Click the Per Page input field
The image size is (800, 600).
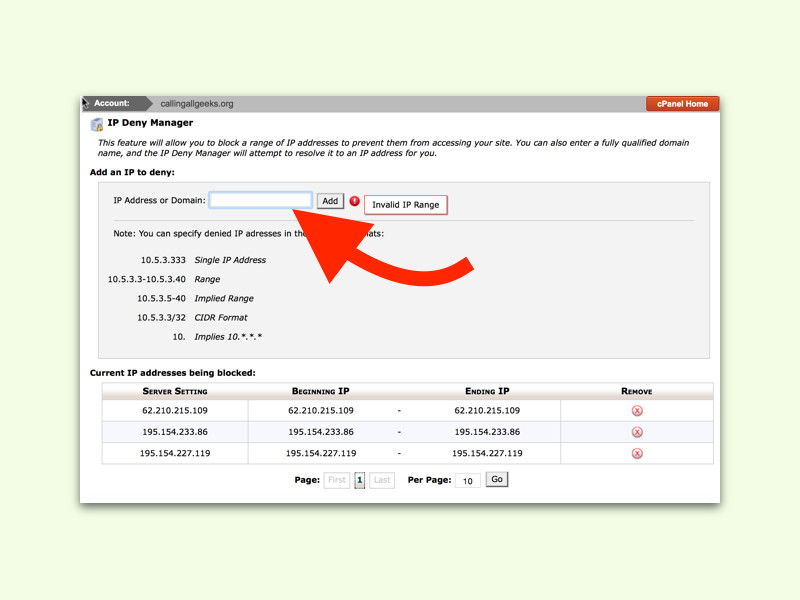coord(467,481)
